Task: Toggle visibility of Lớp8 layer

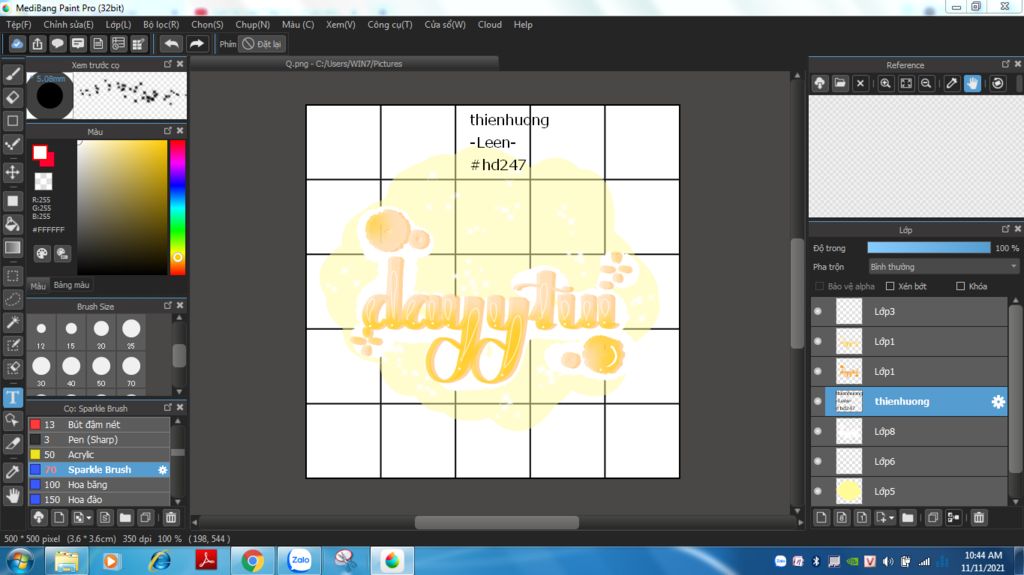Action: (x=818, y=431)
